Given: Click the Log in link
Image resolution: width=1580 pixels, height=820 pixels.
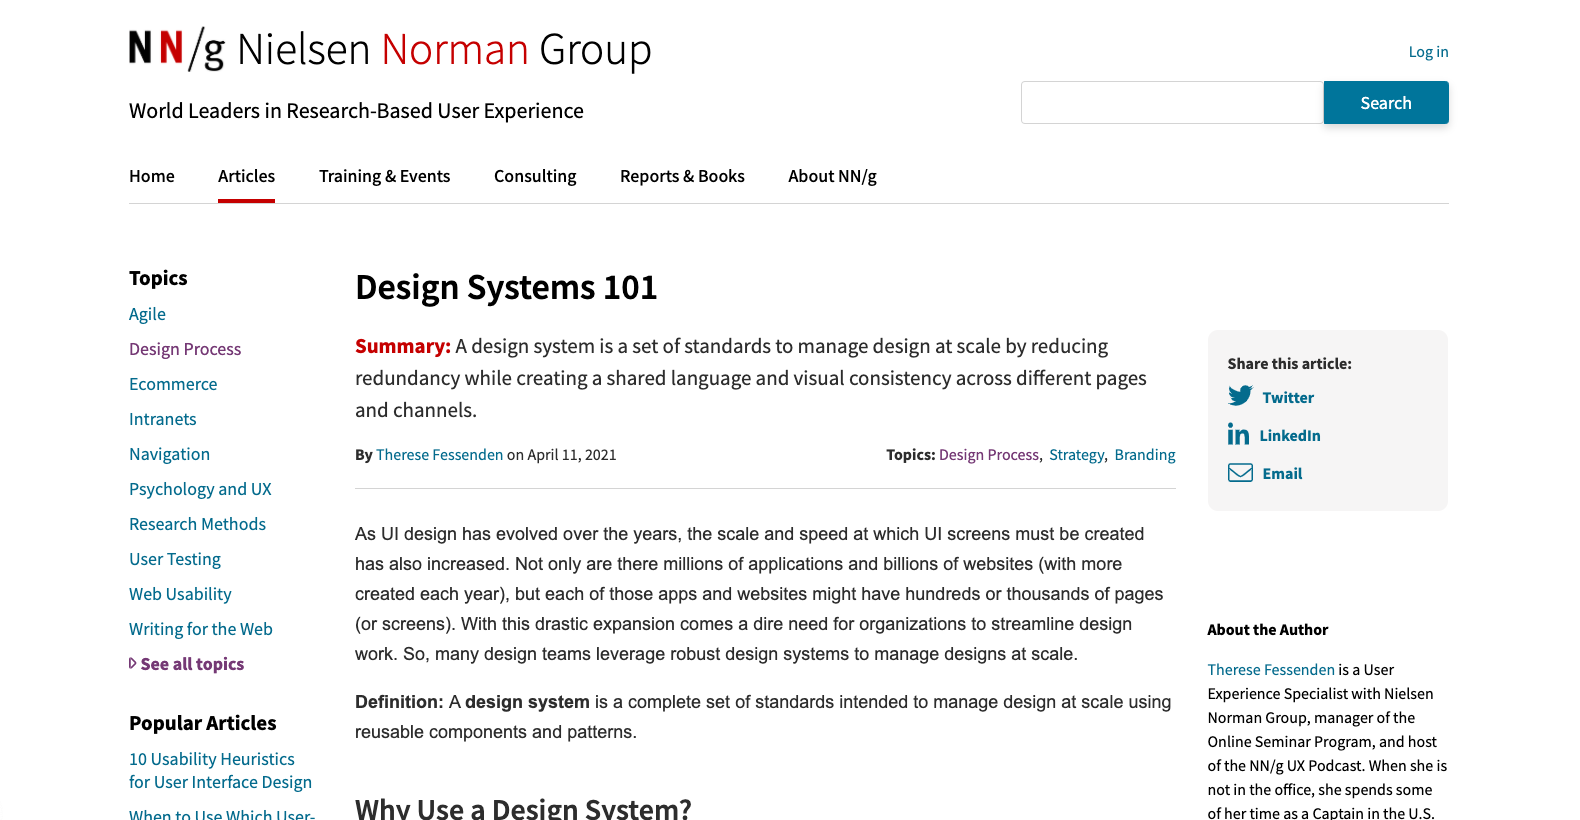Looking at the screenshot, I should pyautogui.click(x=1428, y=52).
